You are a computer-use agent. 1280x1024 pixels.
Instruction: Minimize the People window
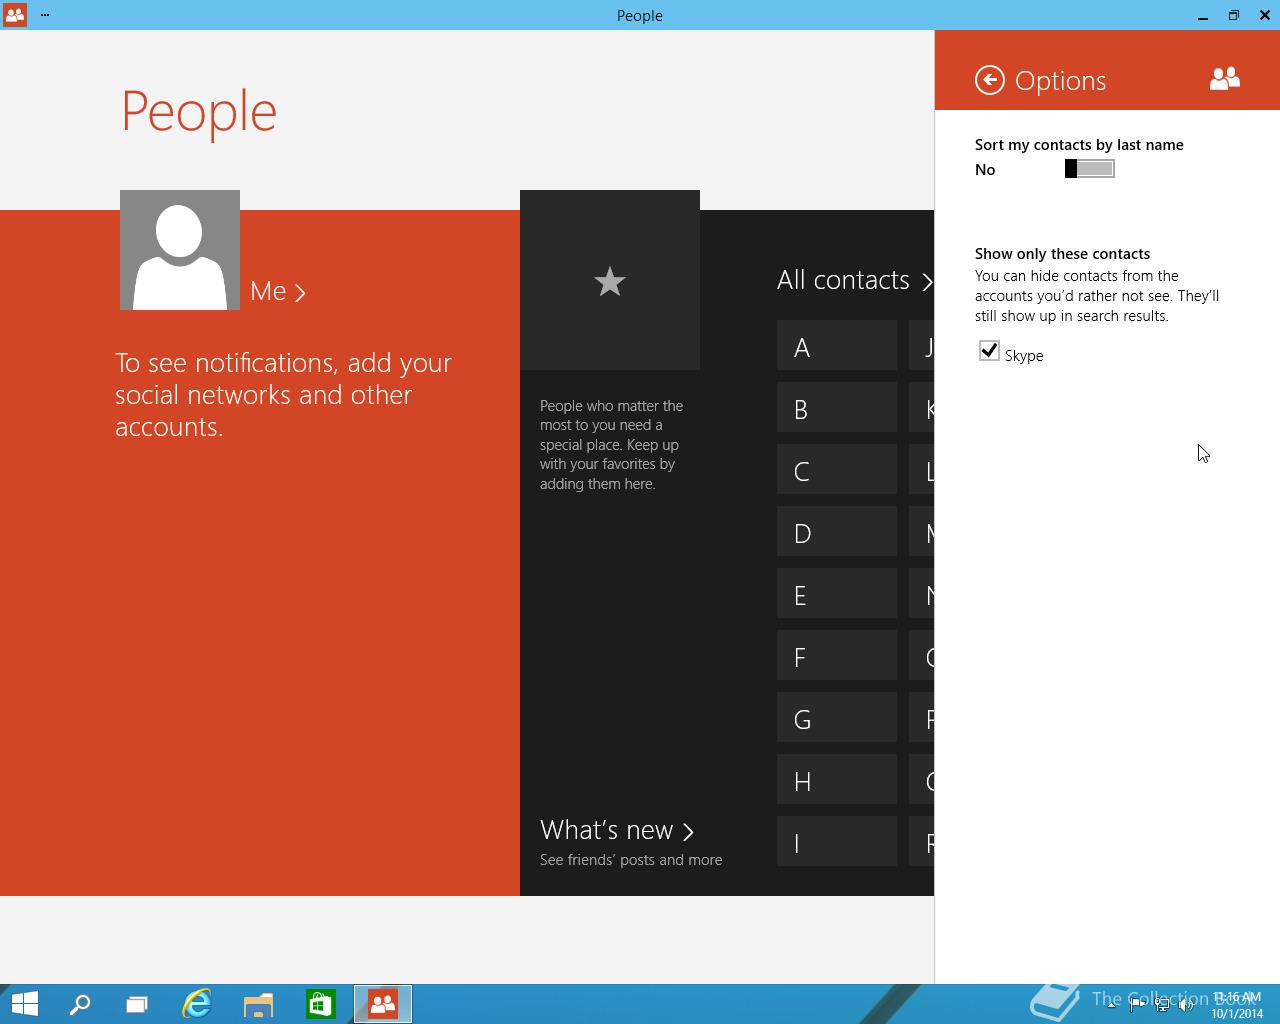(x=1201, y=15)
